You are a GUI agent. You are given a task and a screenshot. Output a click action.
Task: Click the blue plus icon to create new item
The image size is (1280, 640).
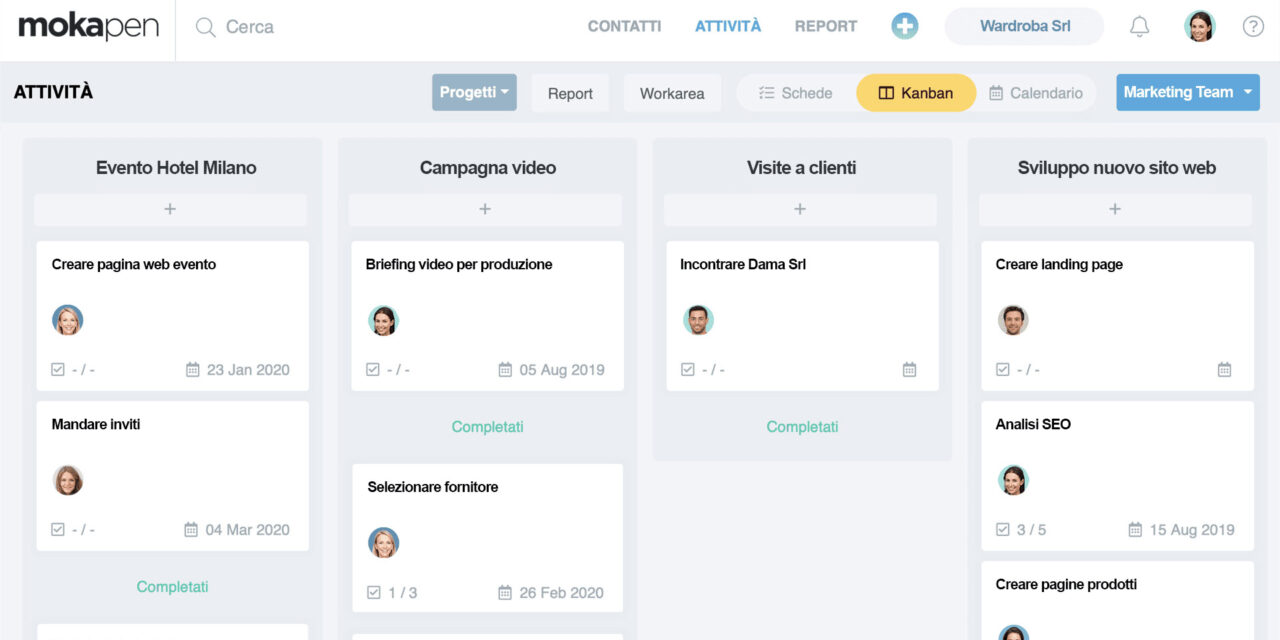904,25
